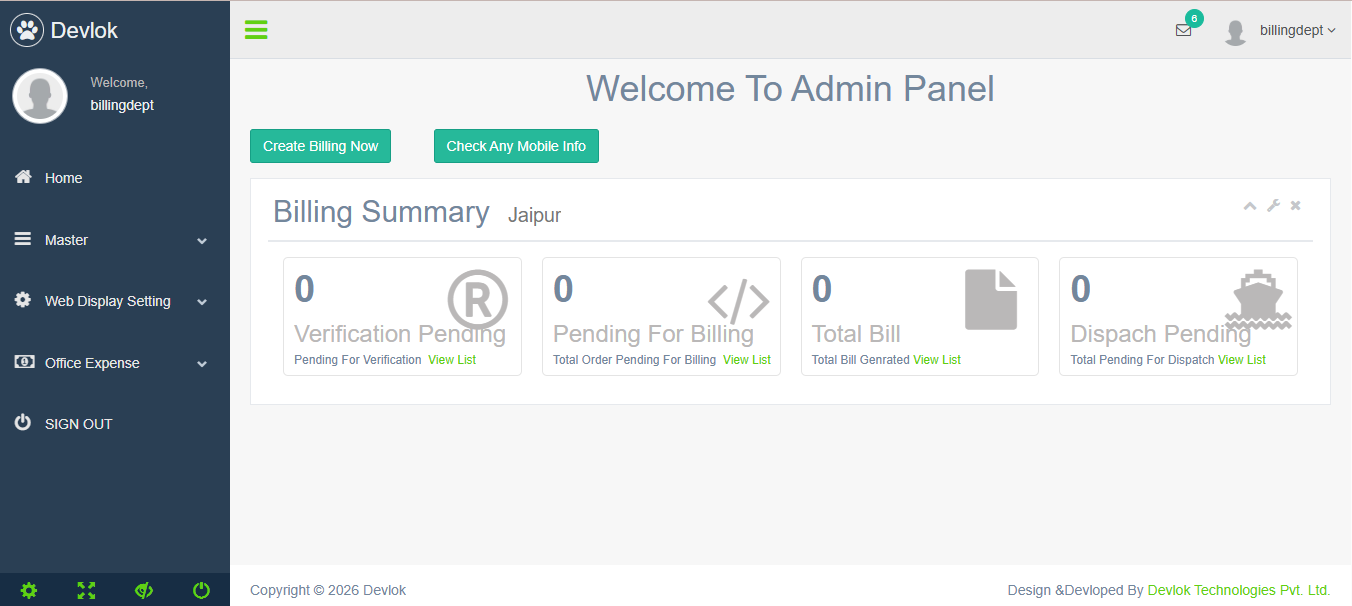
Task: Open Web Display Setting menu
Action: coord(108,301)
